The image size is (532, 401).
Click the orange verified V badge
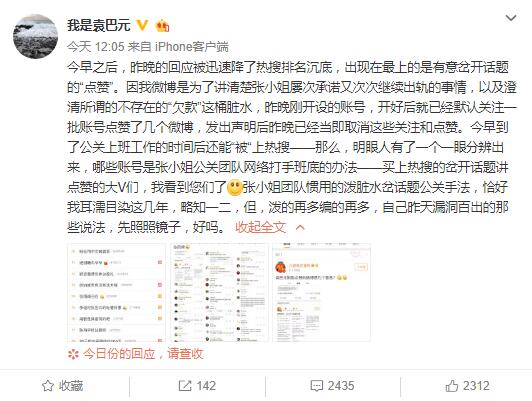142,25
